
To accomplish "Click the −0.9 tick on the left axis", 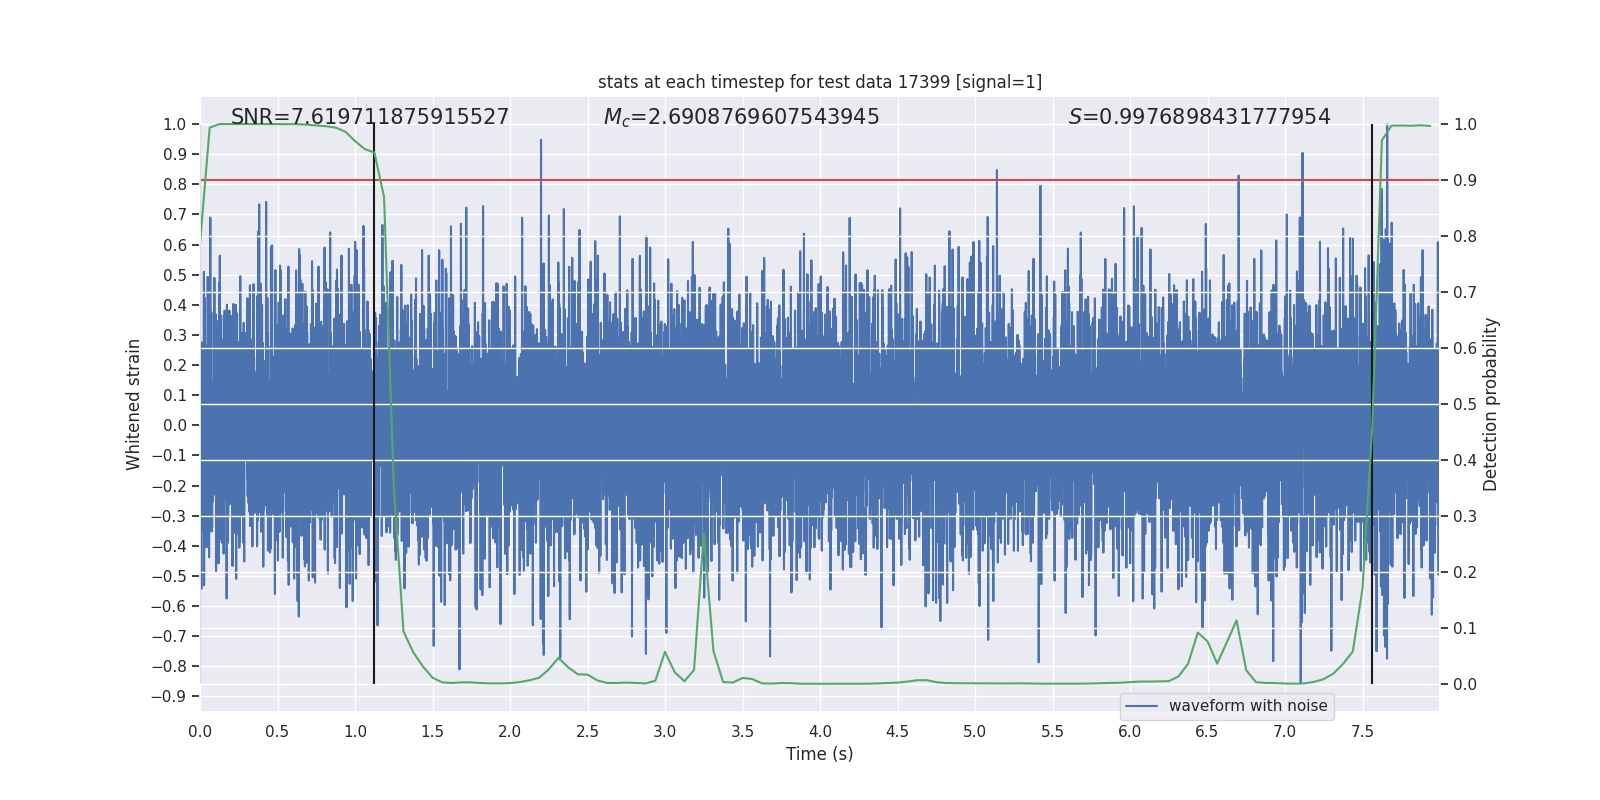I will coord(169,696).
